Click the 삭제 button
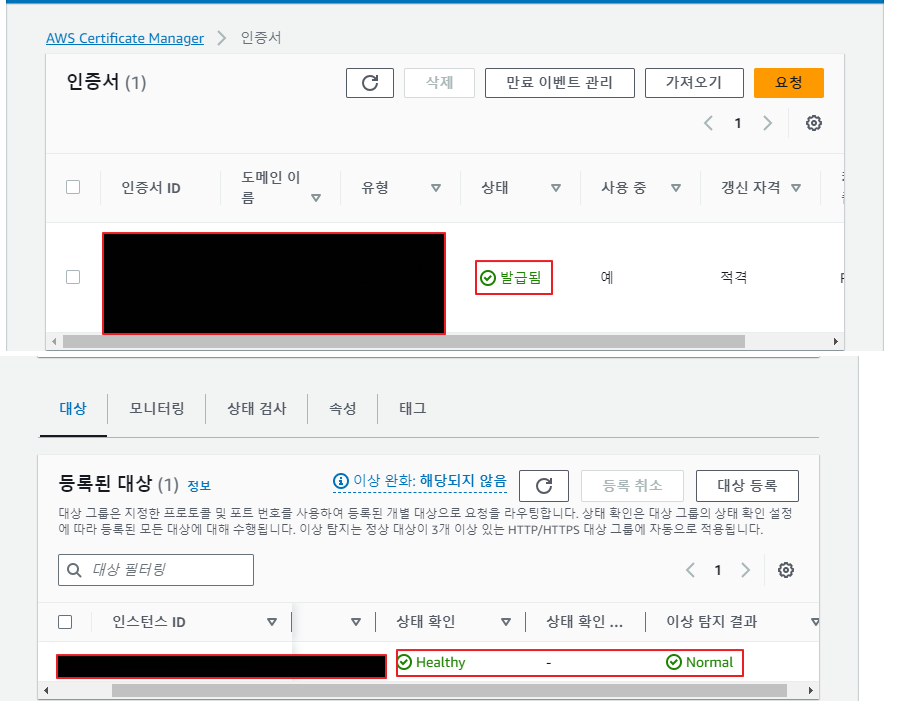903x712 pixels. click(x=439, y=83)
